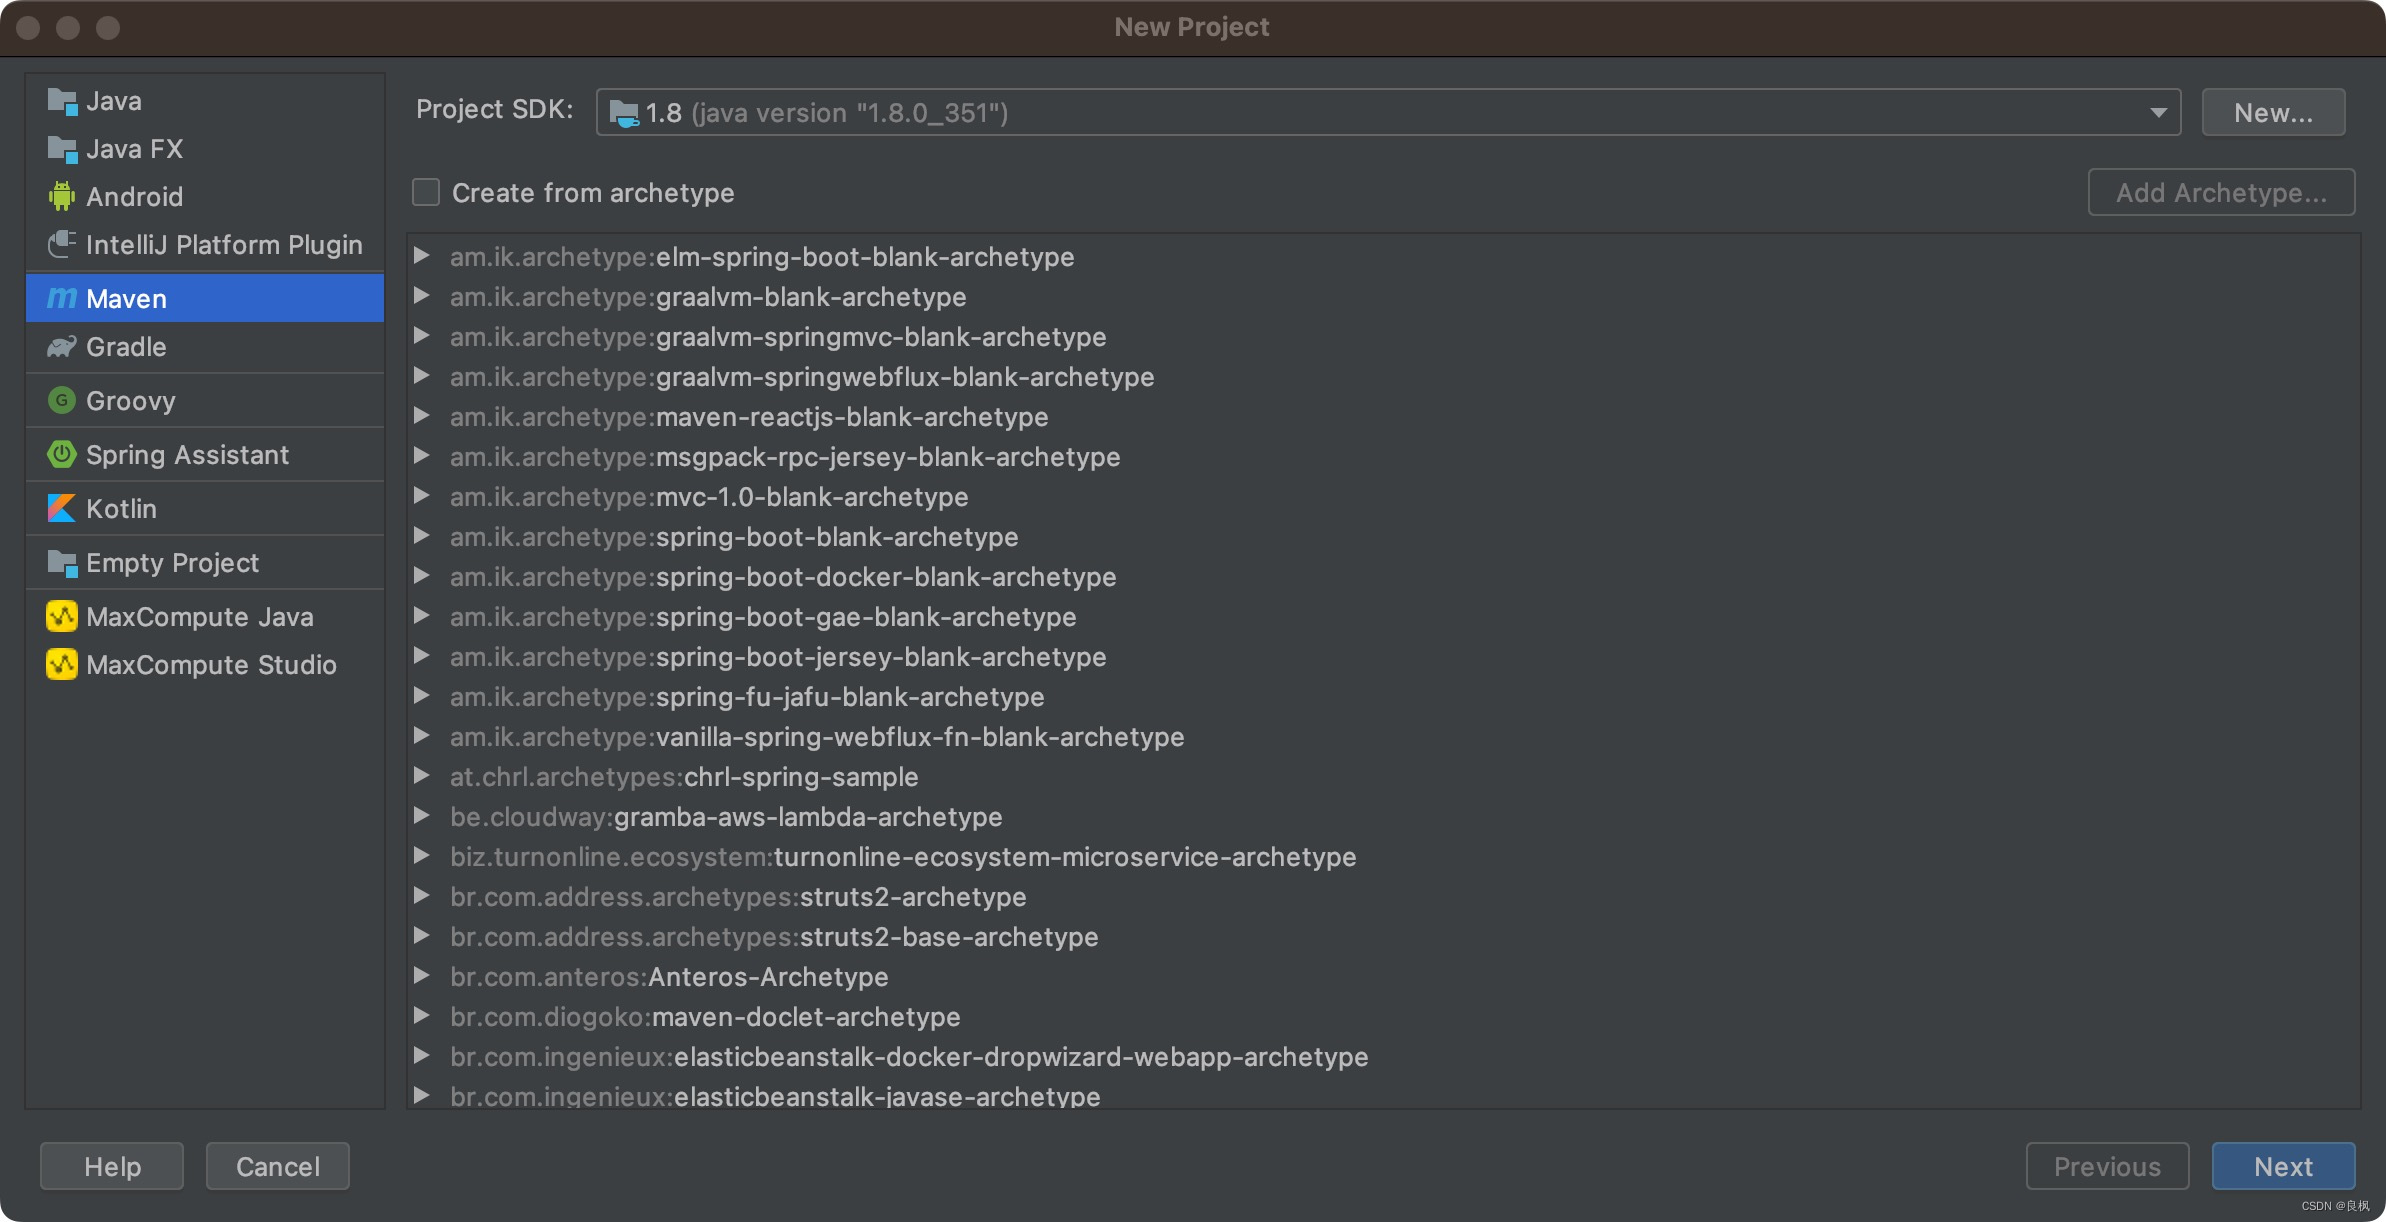Expand the chrl-spring-sample archetype arrow

422,776
